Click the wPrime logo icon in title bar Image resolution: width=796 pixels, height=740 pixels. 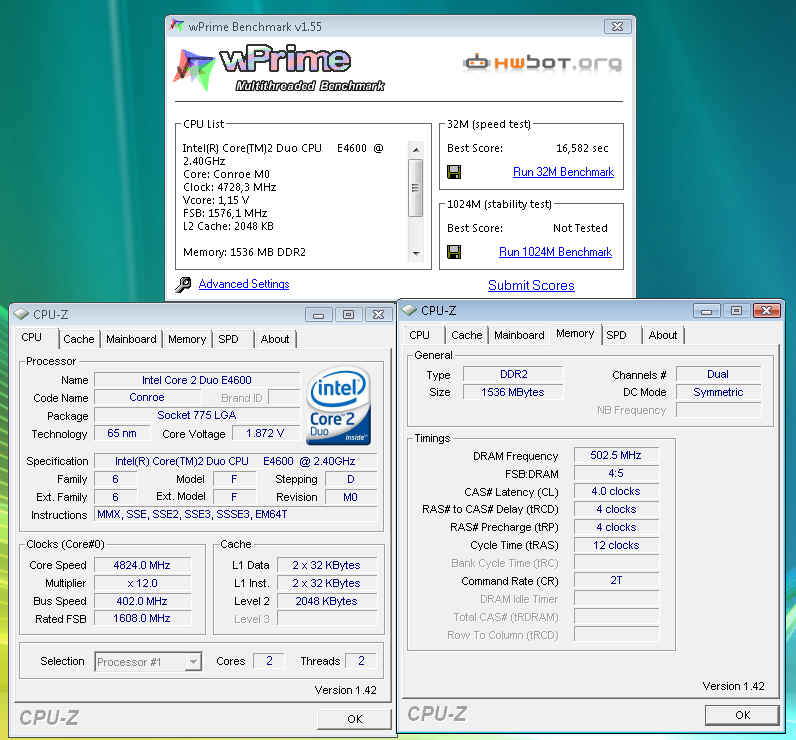177,25
